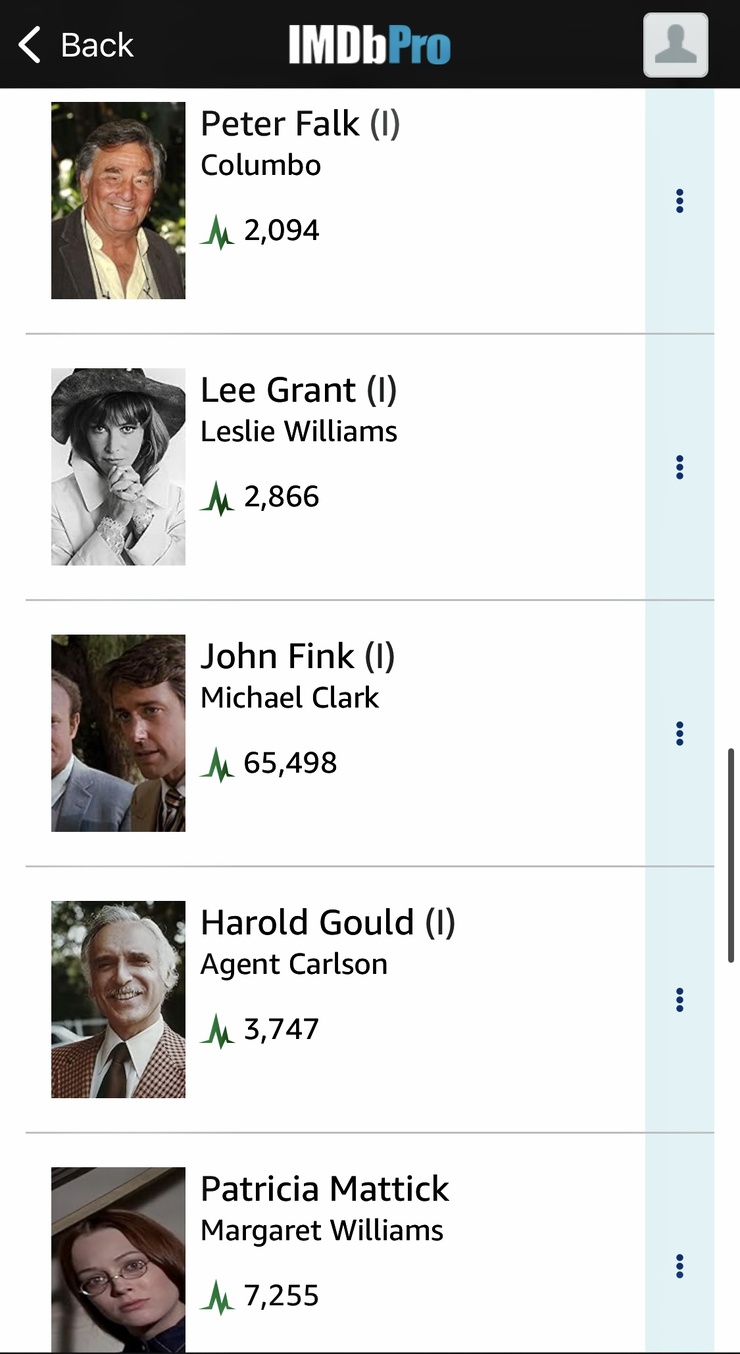Open the overflow menu for John Fink
The image size is (740, 1354).
[679, 732]
